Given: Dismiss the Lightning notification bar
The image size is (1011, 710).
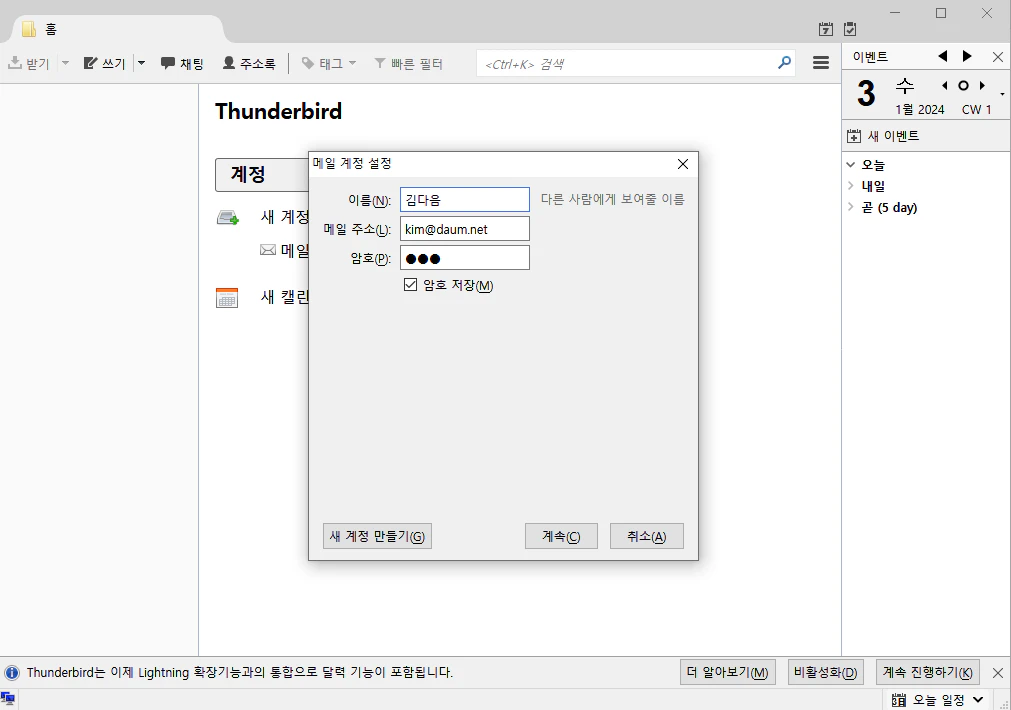Looking at the screenshot, I should coord(997,673).
